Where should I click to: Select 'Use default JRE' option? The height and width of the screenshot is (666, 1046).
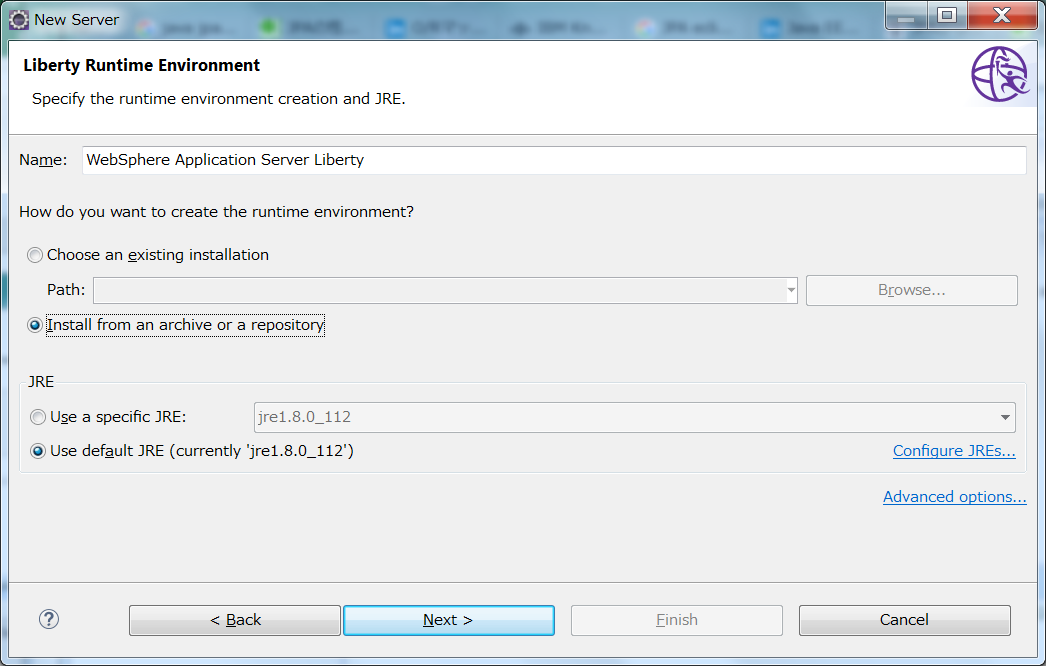[x=37, y=451]
